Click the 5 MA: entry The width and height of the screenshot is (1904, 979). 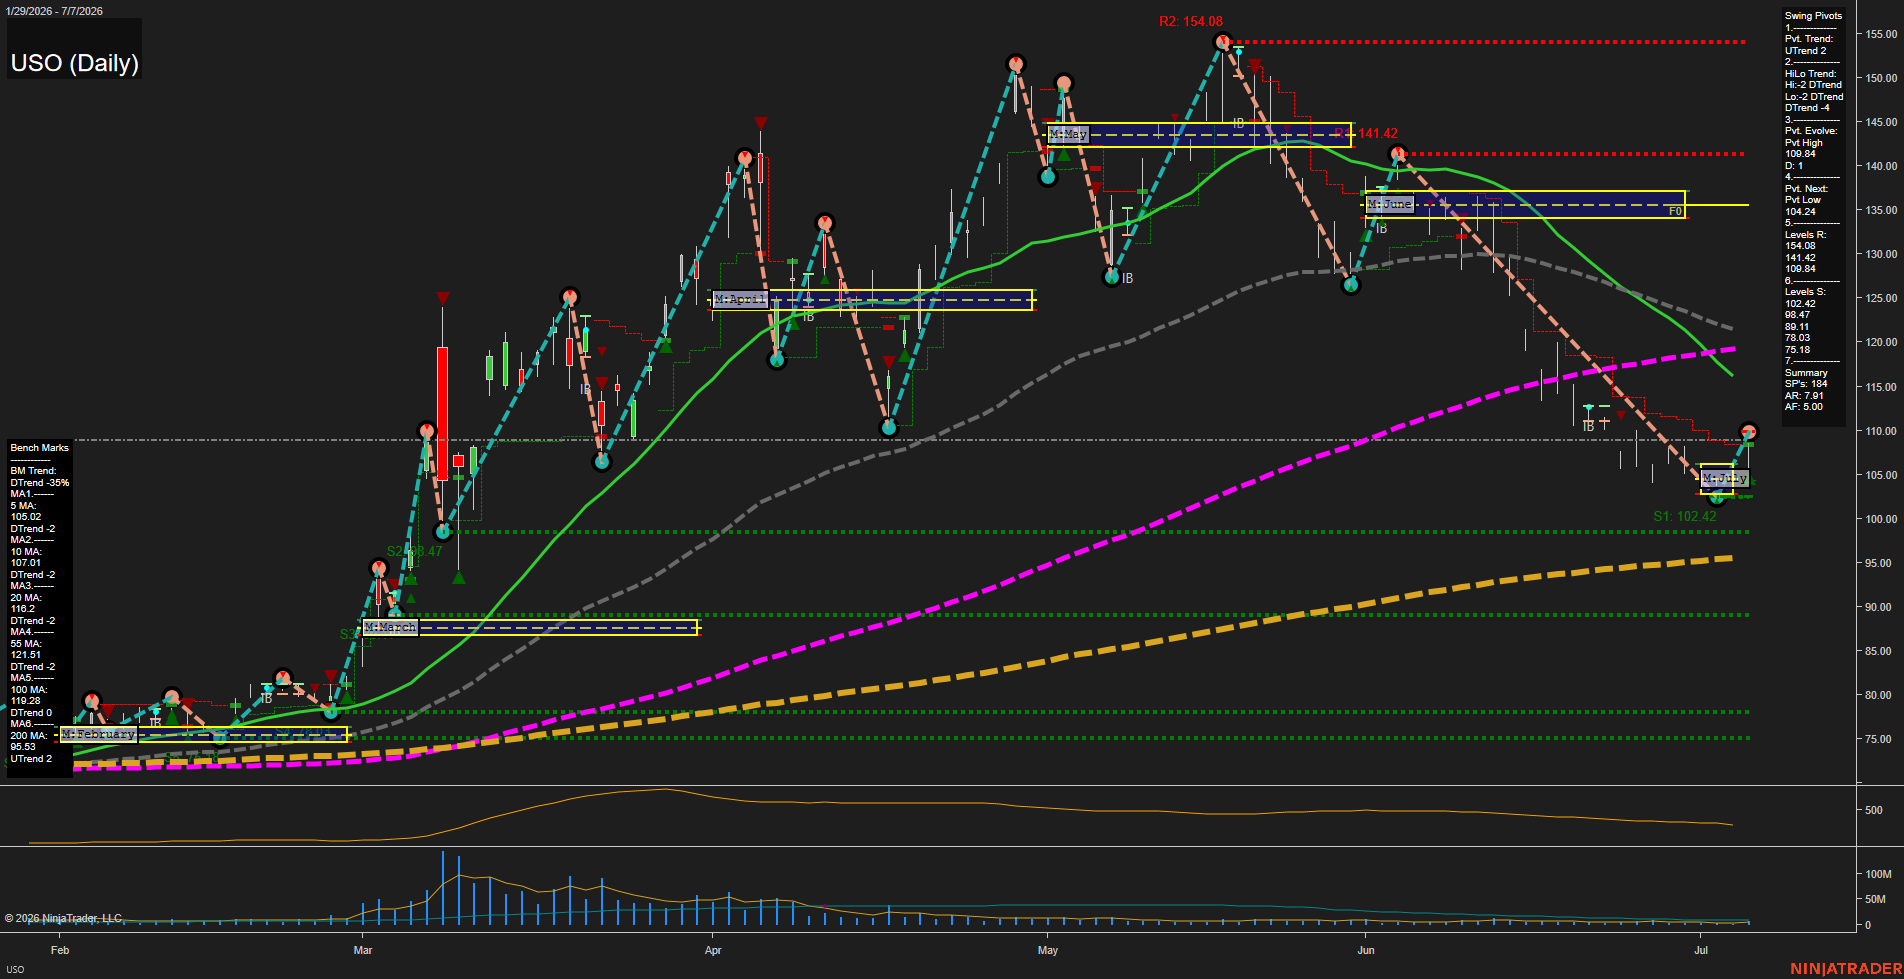23,506
